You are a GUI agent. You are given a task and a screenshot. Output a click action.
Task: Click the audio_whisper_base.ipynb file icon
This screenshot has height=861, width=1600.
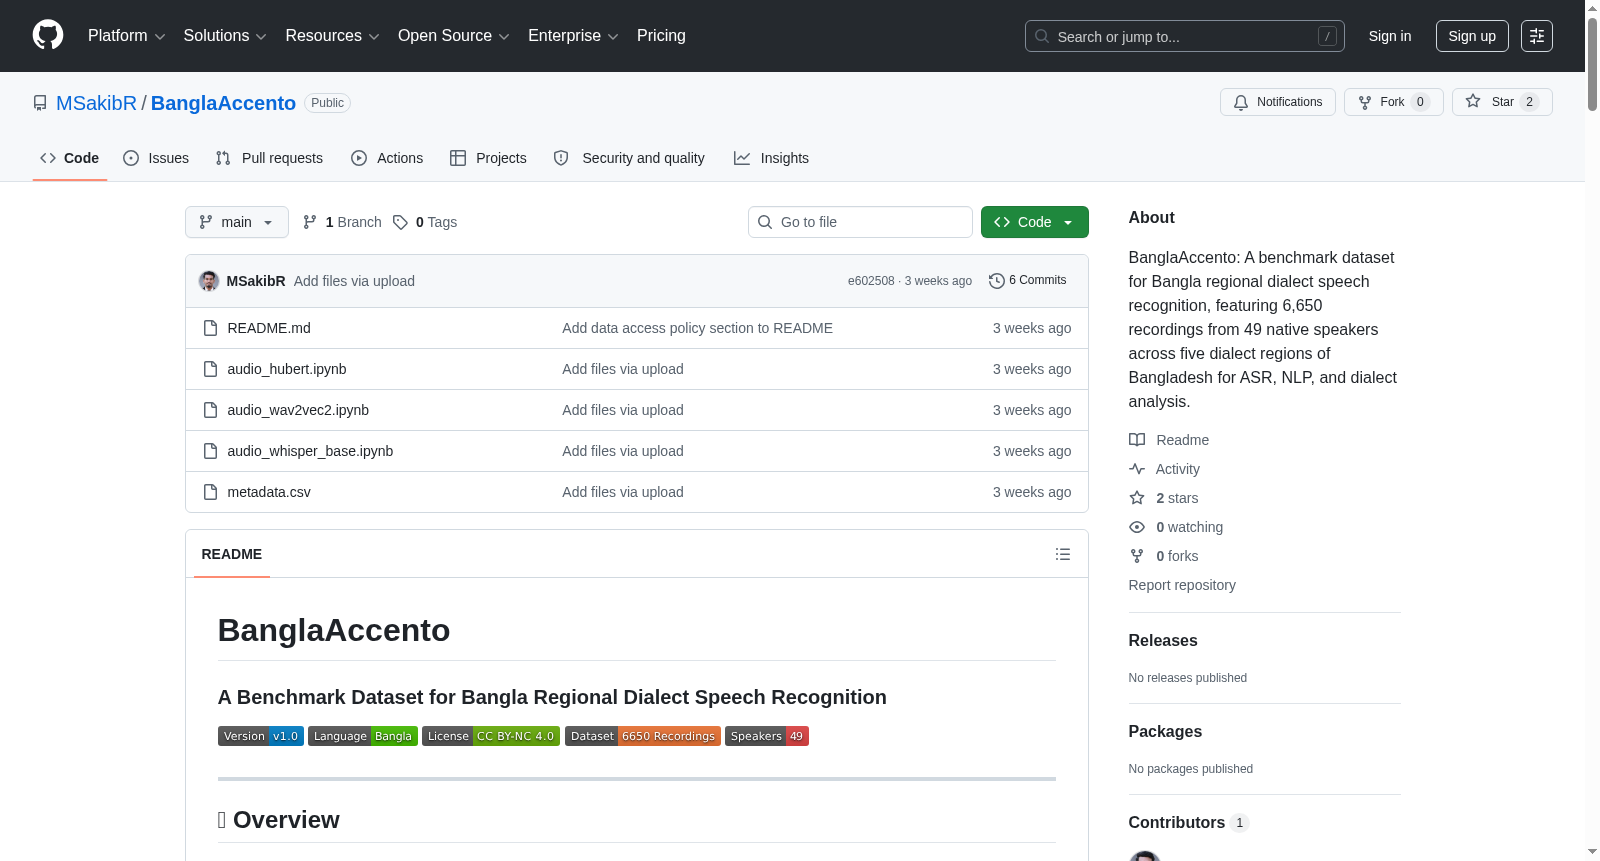point(210,451)
